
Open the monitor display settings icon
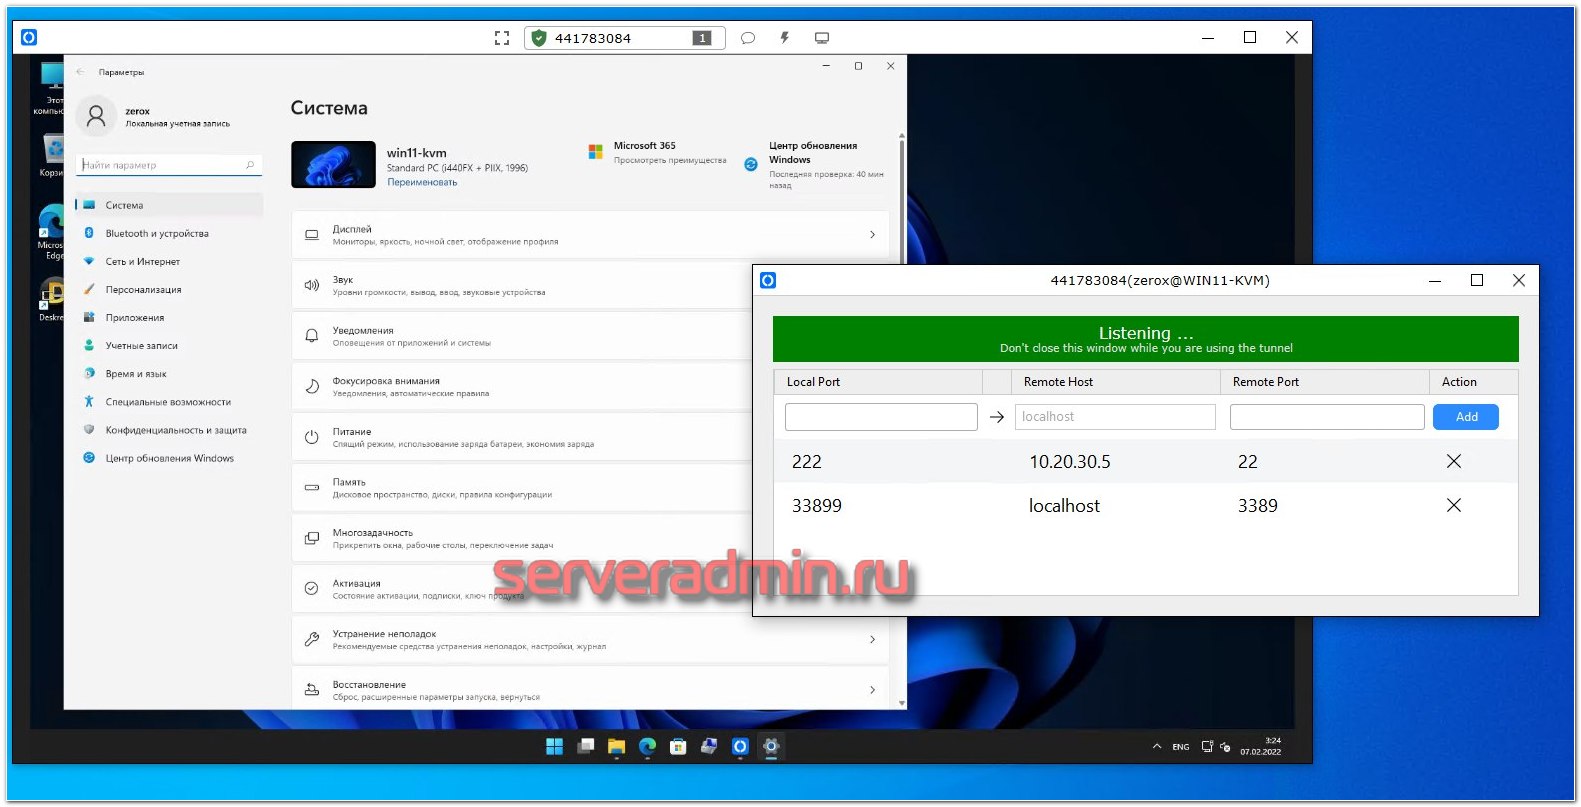(x=821, y=38)
